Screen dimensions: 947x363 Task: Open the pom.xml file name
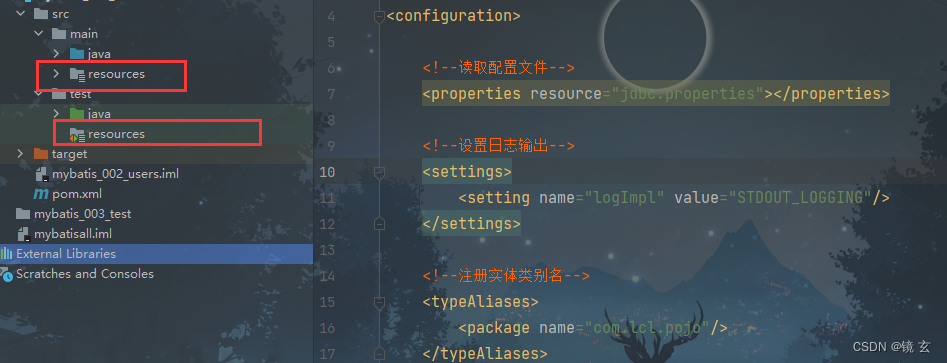tap(77, 194)
